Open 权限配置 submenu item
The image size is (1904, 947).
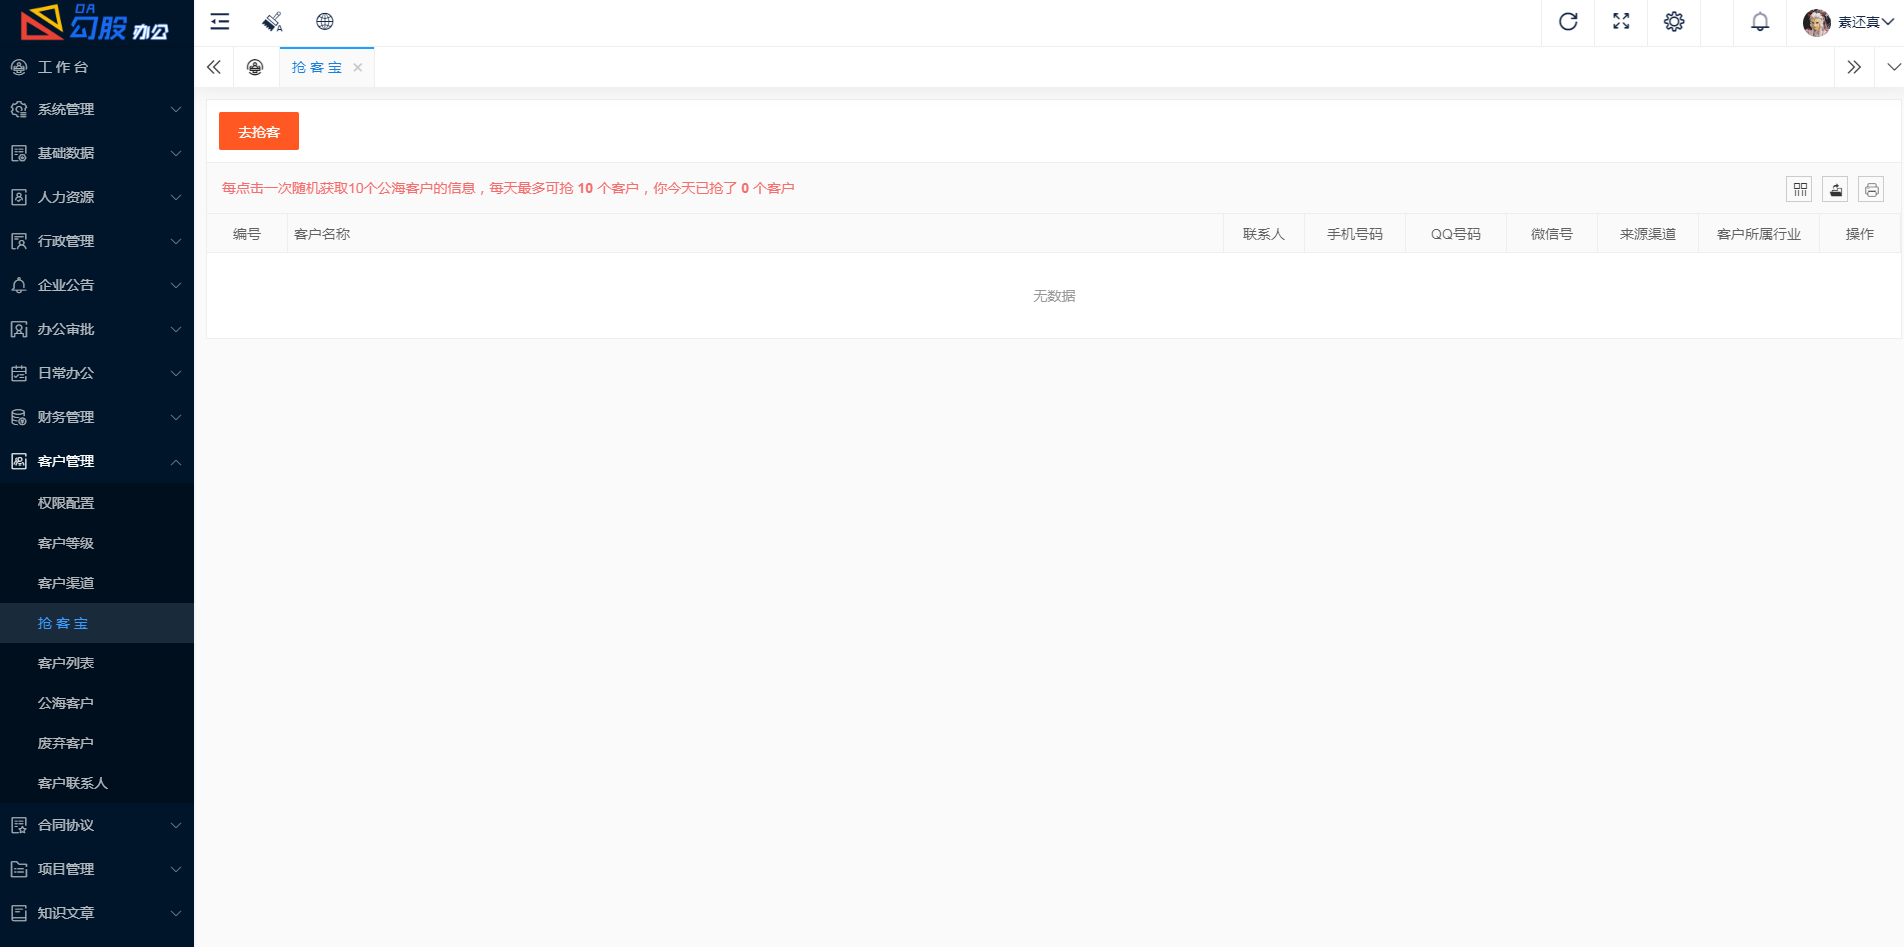click(97, 503)
